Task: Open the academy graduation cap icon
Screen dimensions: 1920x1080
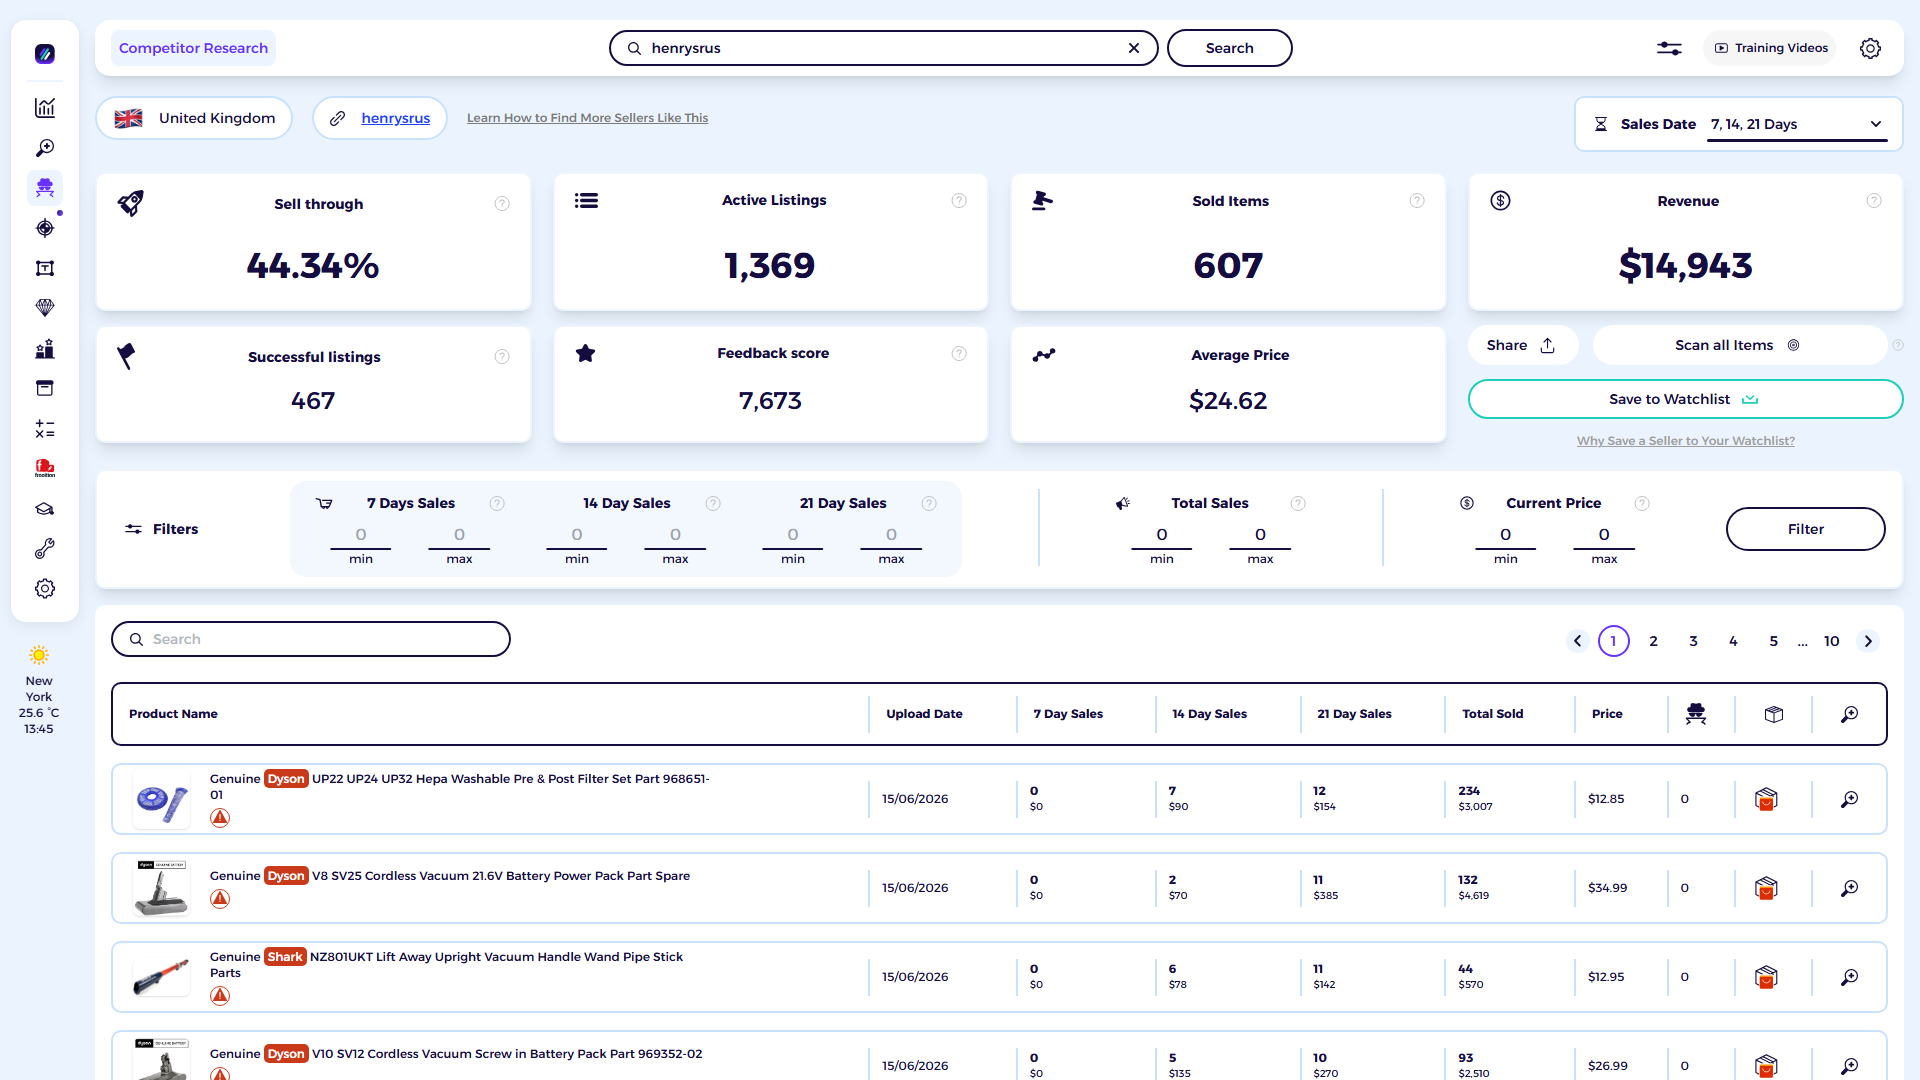Action: click(45, 509)
